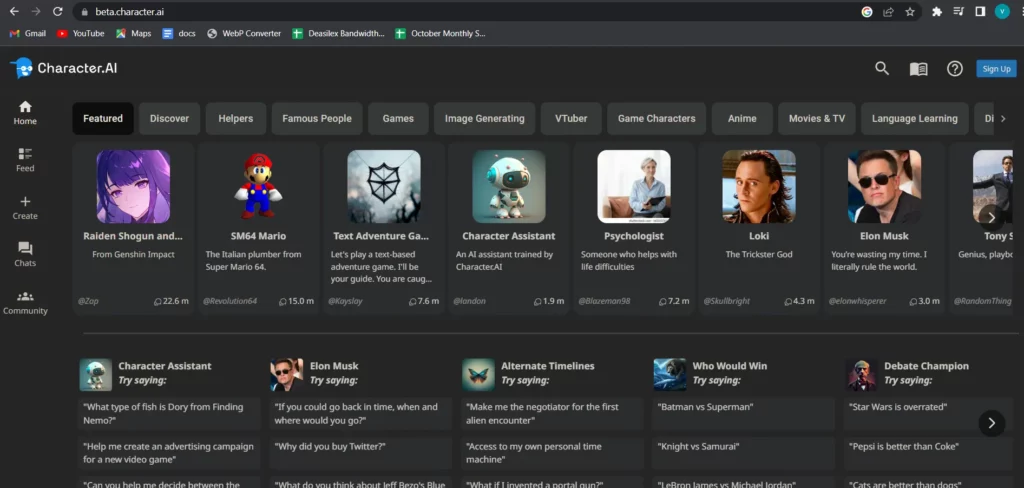Image resolution: width=1024 pixels, height=488 pixels.
Task: Reload the page in browser
Action: (x=57, y=12)
